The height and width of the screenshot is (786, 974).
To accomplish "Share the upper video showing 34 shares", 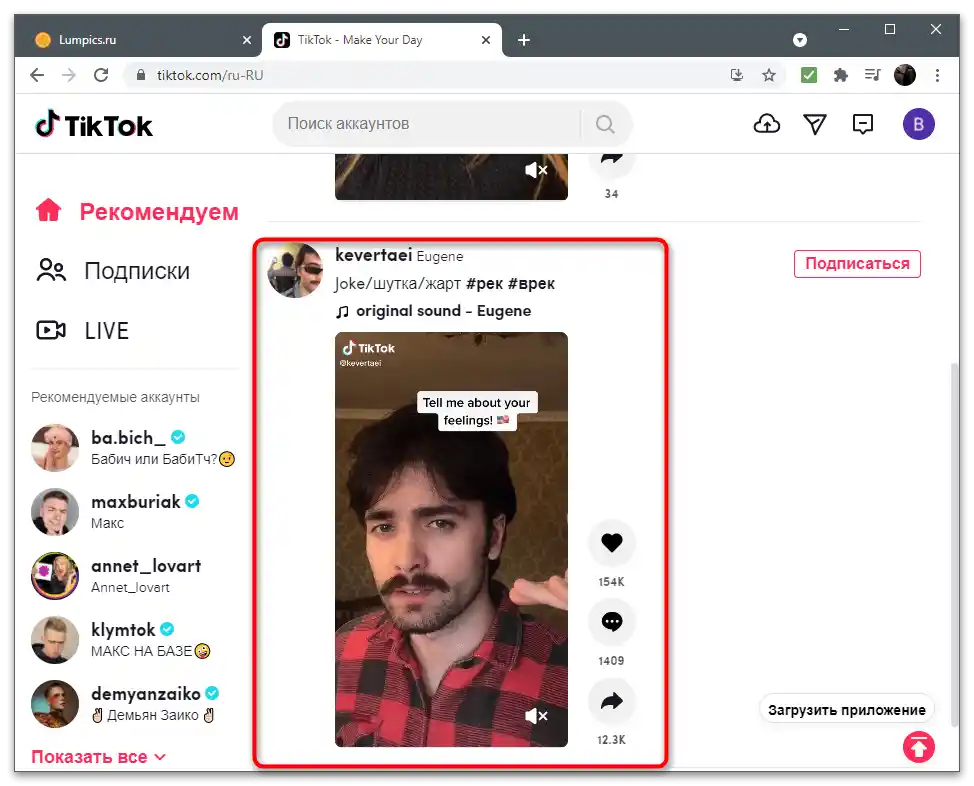I will point(611,163).
